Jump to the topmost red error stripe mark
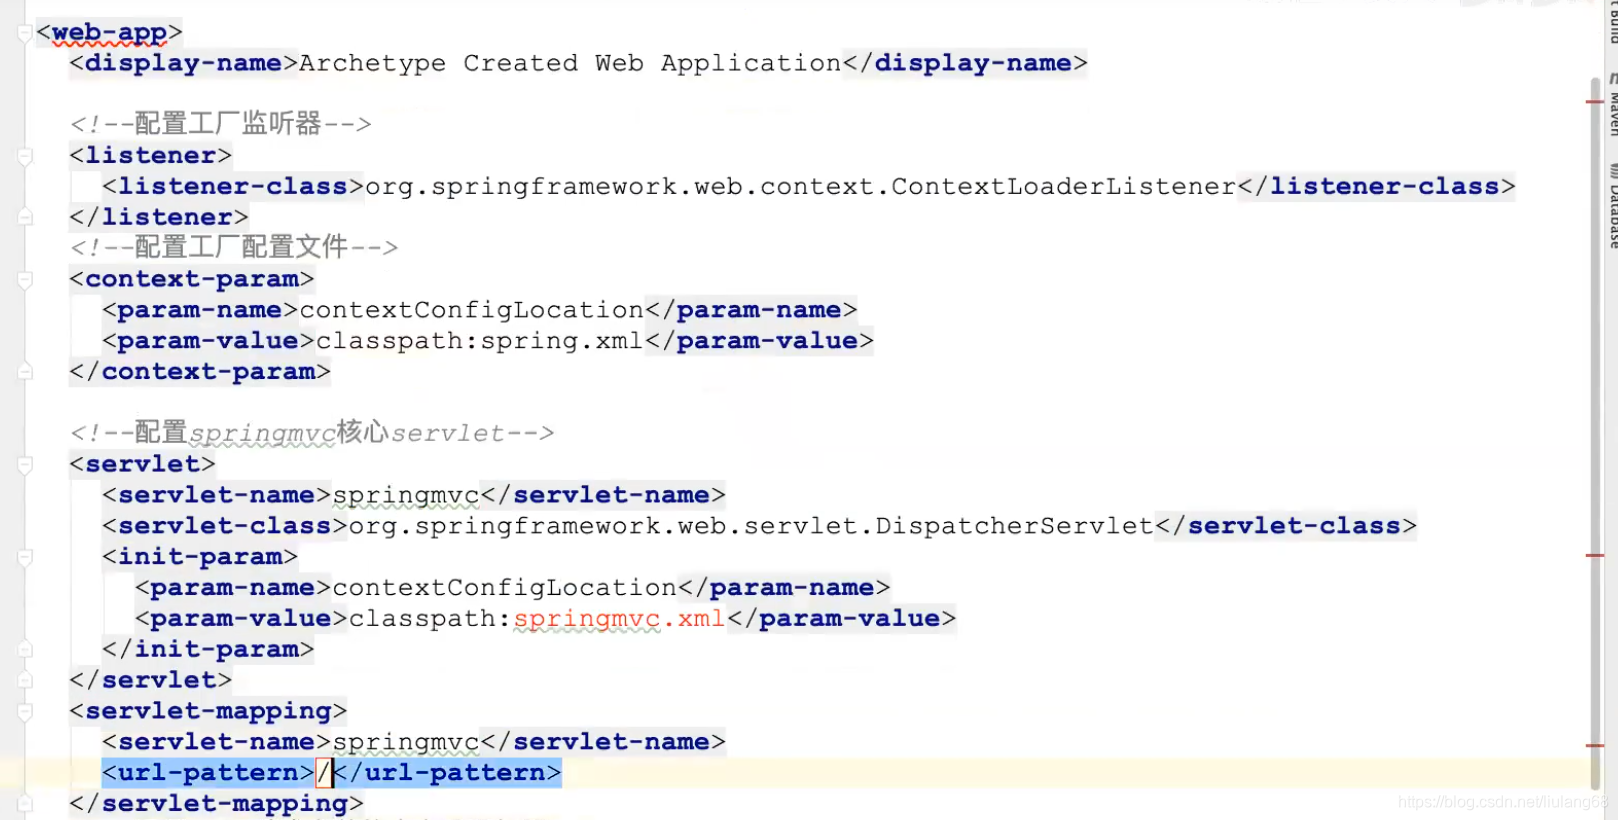The width and height of the screenshot is (1618, 820). click(1595, 101)
